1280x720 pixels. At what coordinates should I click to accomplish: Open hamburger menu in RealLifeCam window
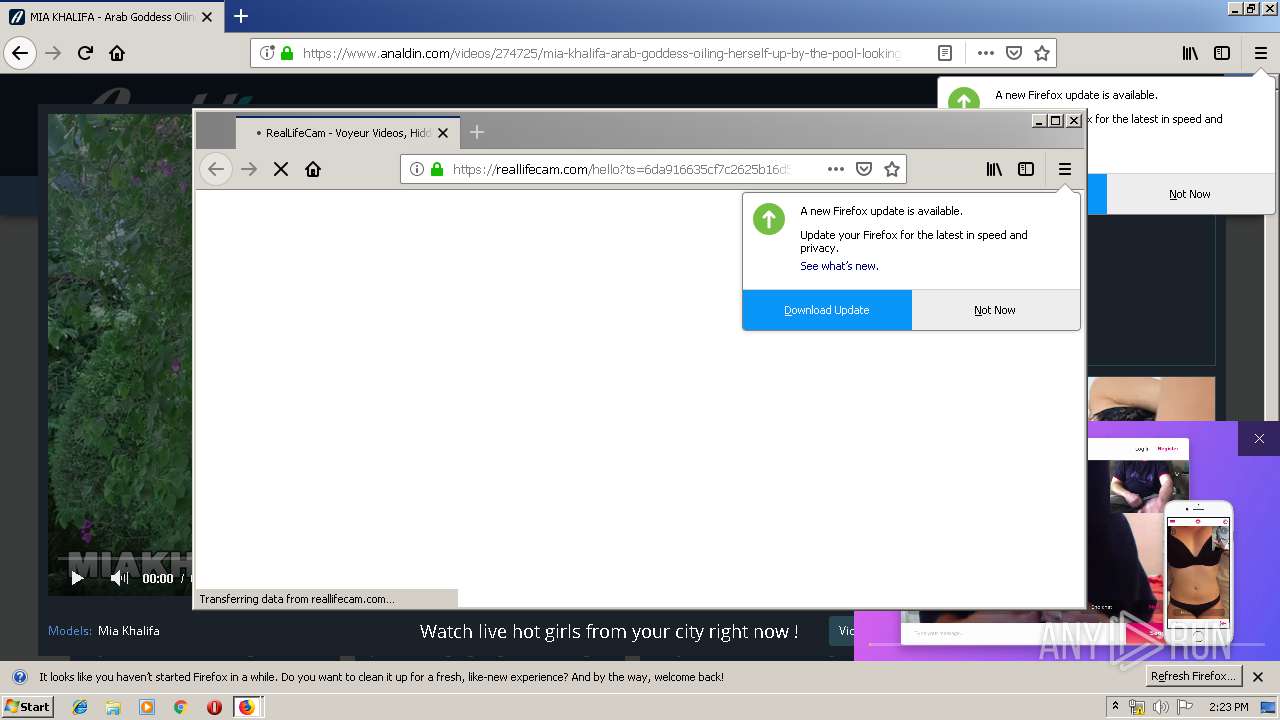(1065, 169)
